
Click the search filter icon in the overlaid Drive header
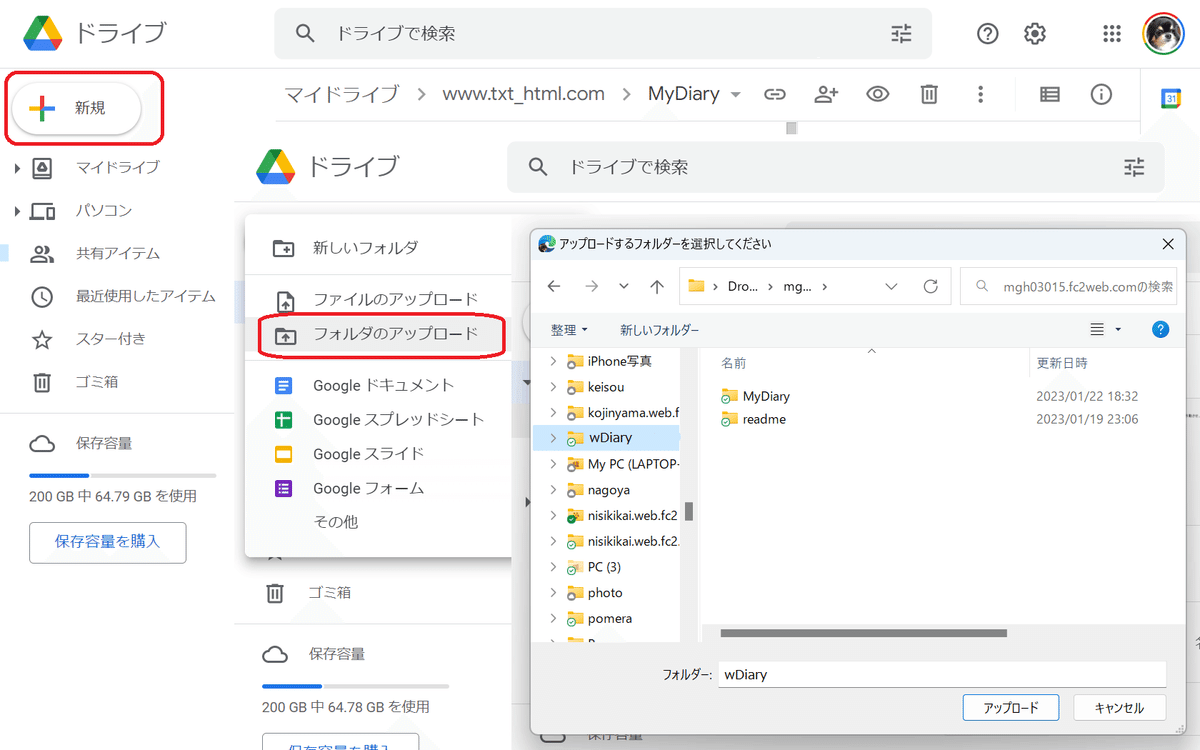(1134, 167)
